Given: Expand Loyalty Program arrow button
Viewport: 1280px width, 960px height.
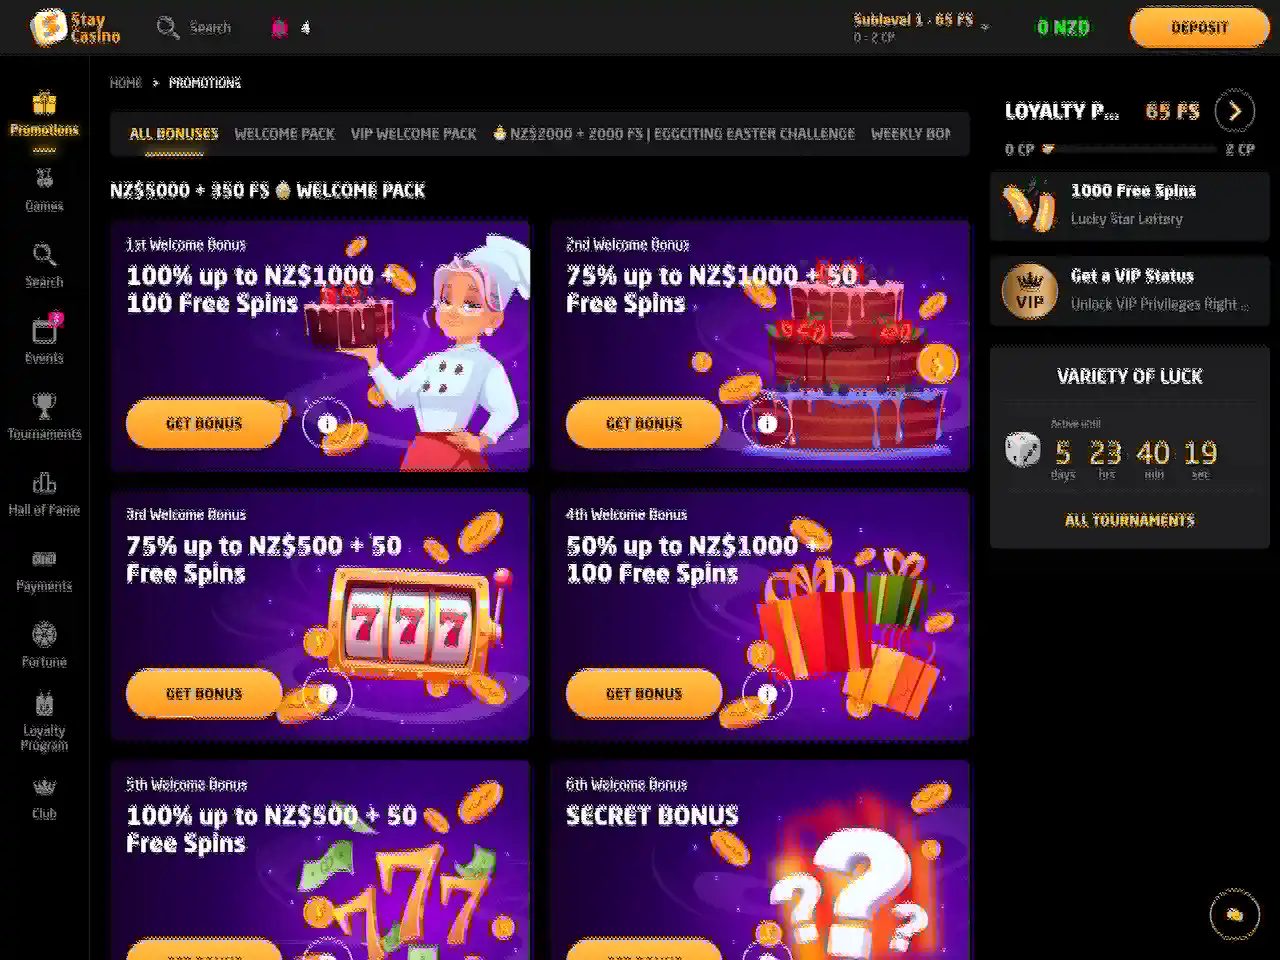Looking at the screenshot, I should pyautogui.click(x=1235, y=111).
